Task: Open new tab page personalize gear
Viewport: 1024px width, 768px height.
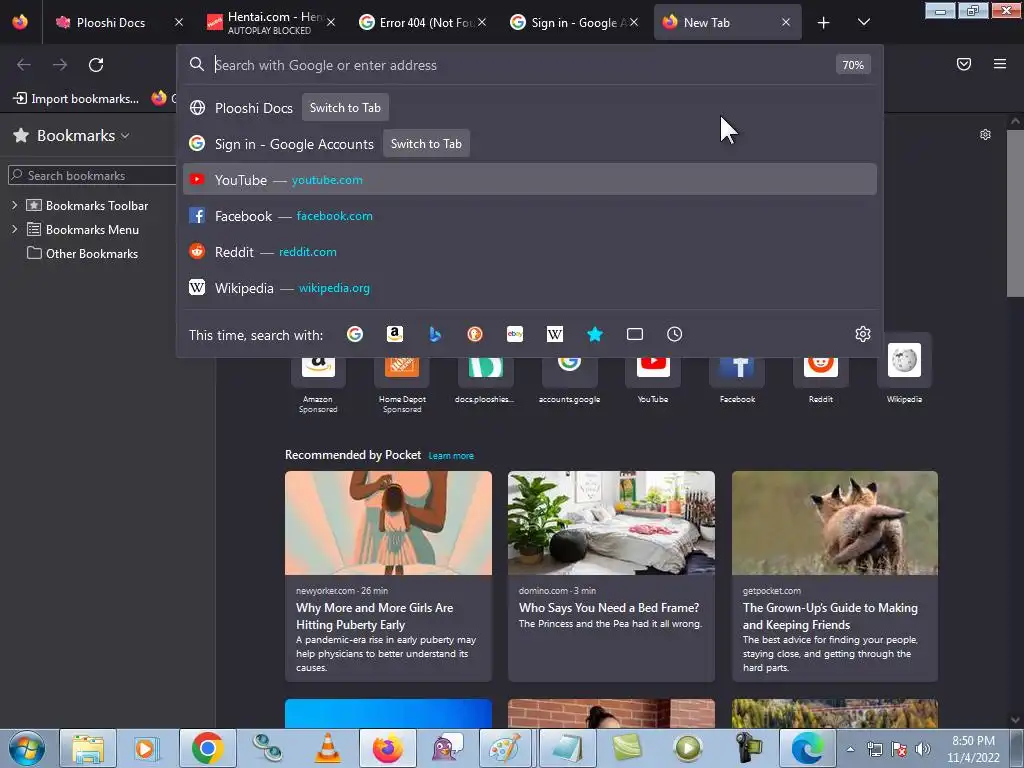Action: (985, 135)
